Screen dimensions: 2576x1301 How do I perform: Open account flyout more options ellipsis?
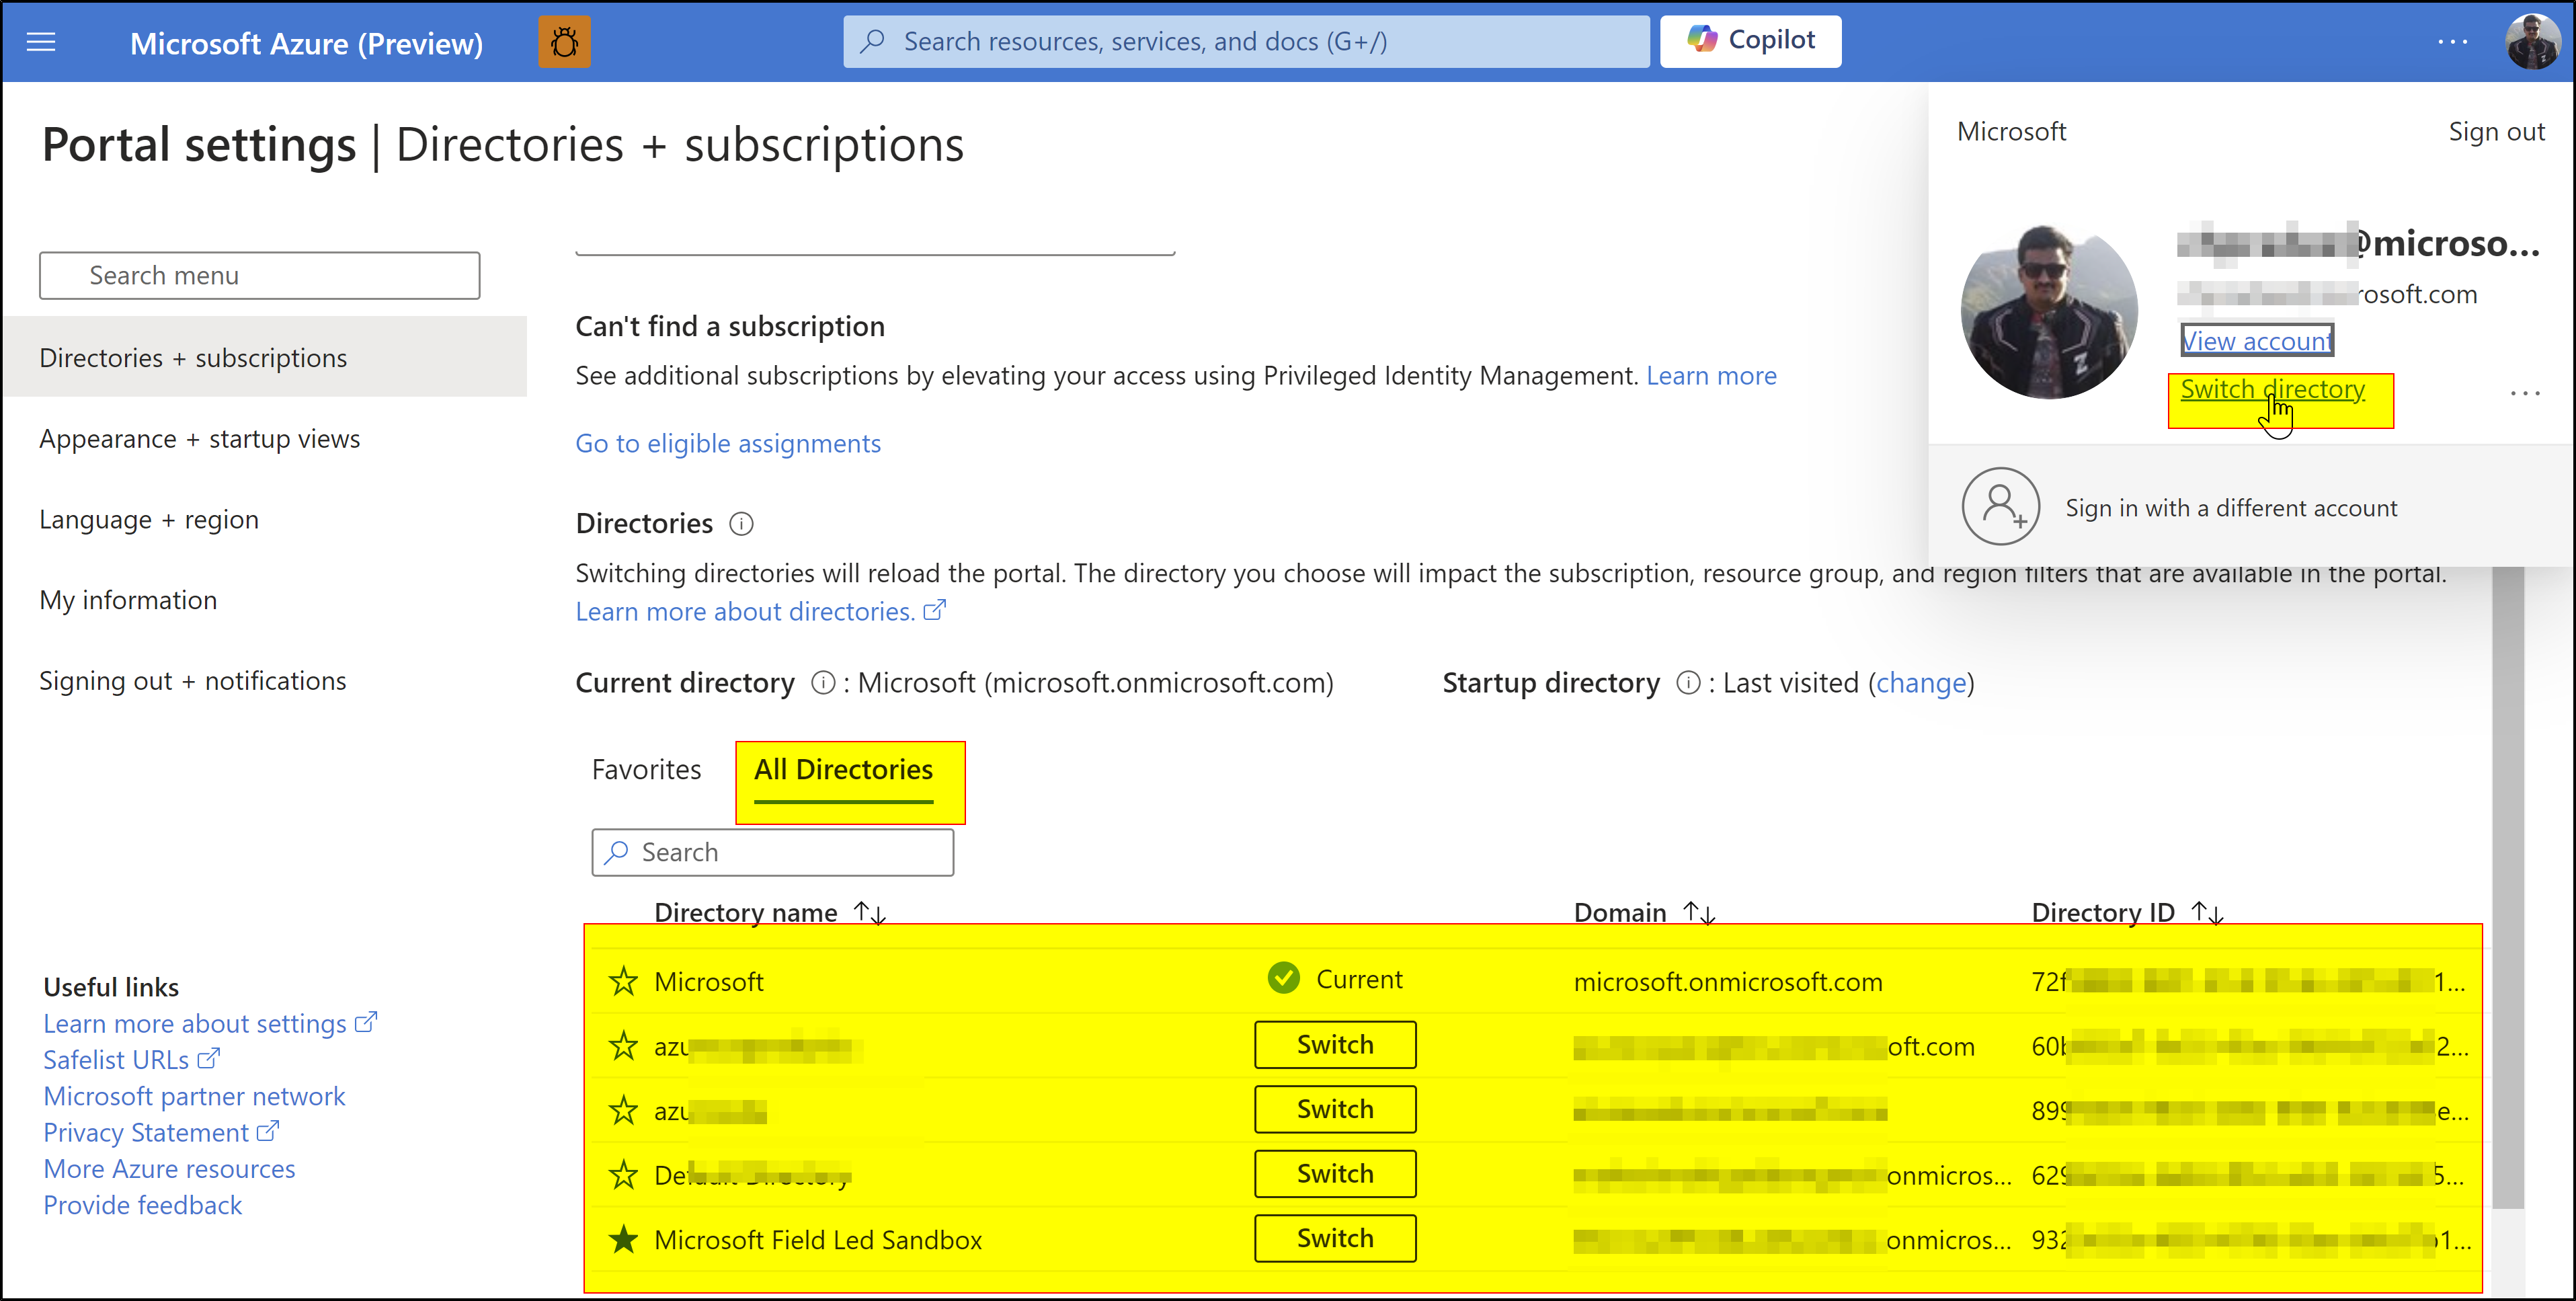[x=2525, y=393]
